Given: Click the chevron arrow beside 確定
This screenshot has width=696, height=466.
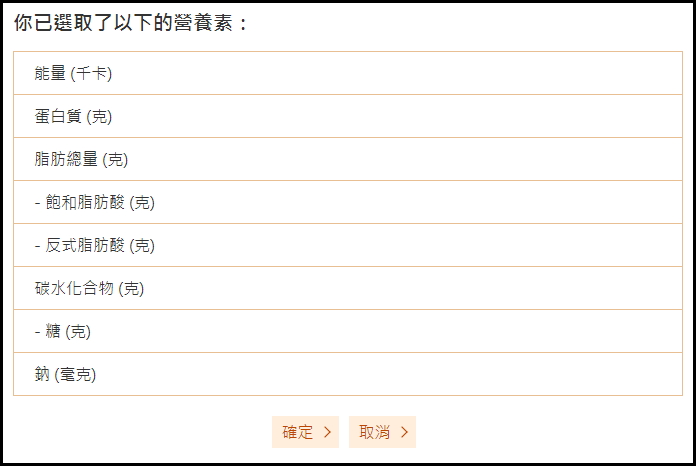Looking at the screenshot, I should pyautogui.click(x=327, y=433).
